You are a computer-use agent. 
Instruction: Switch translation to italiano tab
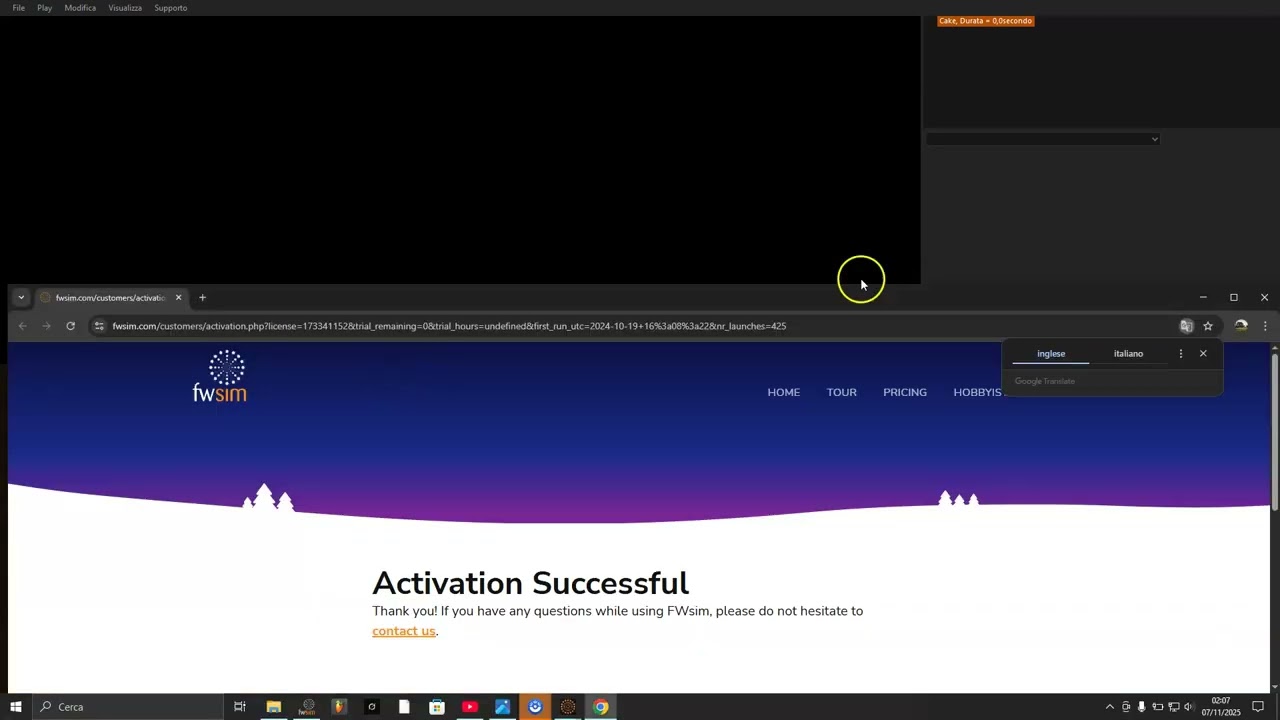1128,354
